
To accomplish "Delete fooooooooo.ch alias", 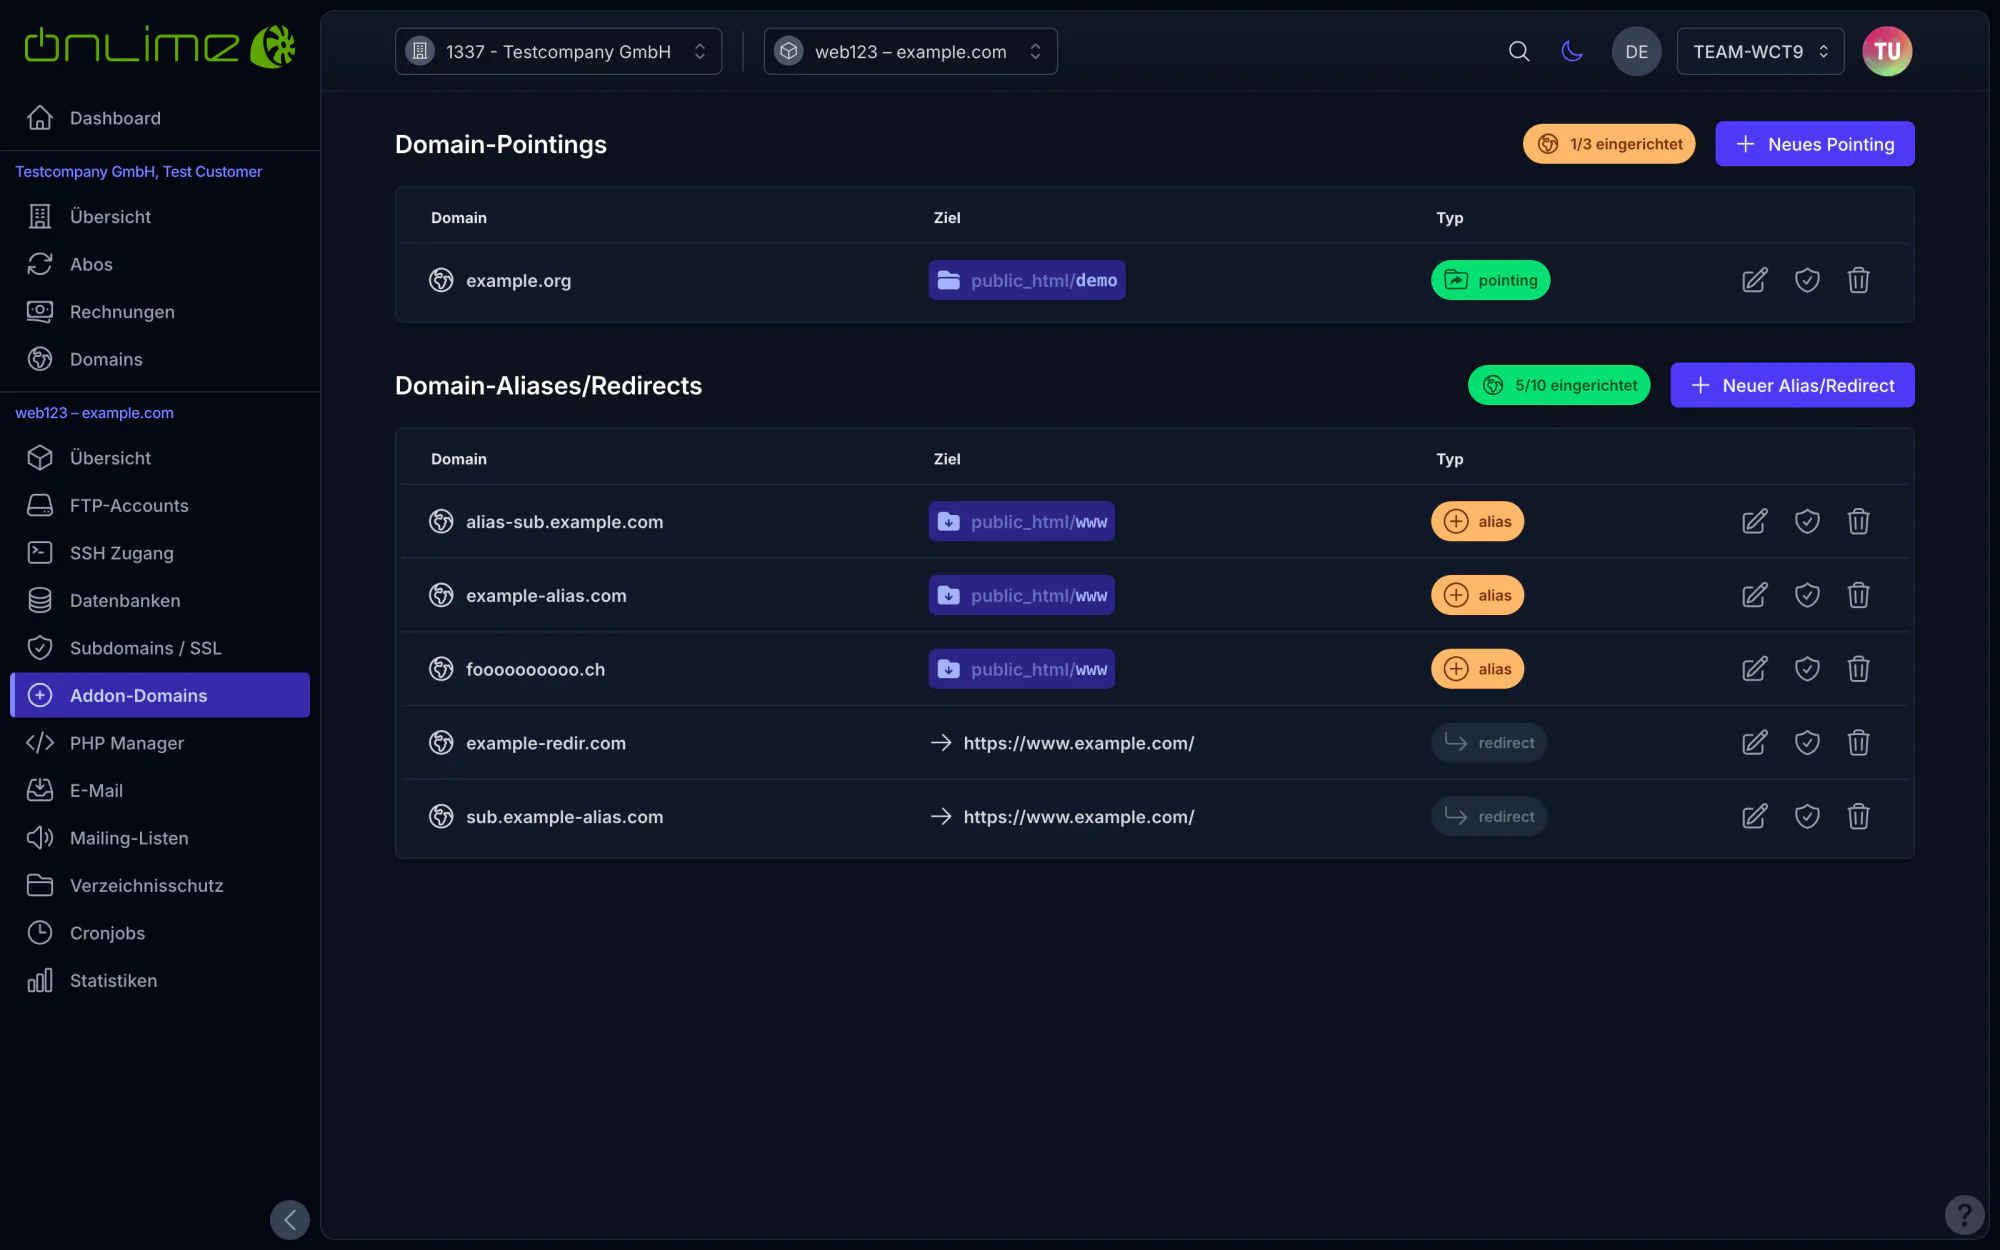I will click(1859, 669).
